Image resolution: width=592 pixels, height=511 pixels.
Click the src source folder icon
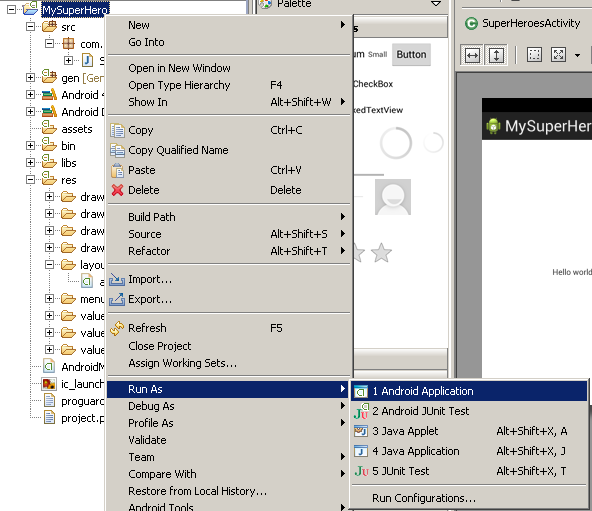(49, 26)
